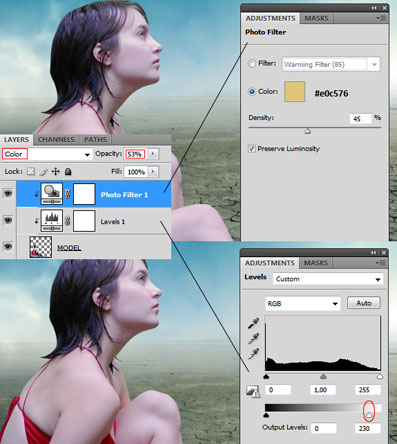Viewport: 397px width, 444px height.
Task: Collapse the Photo Filter panel double-arrow icon
Action: point(374,8)
